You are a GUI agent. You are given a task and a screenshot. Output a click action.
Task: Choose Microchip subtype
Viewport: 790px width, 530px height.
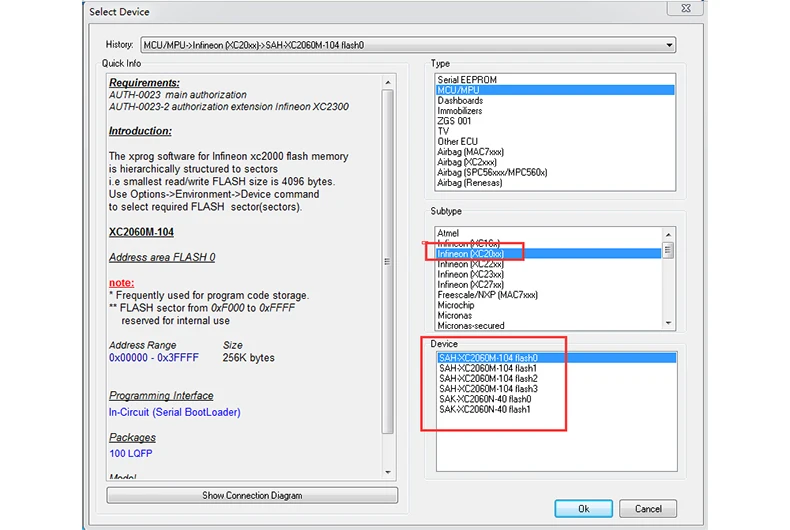click(x=548, y=305)
